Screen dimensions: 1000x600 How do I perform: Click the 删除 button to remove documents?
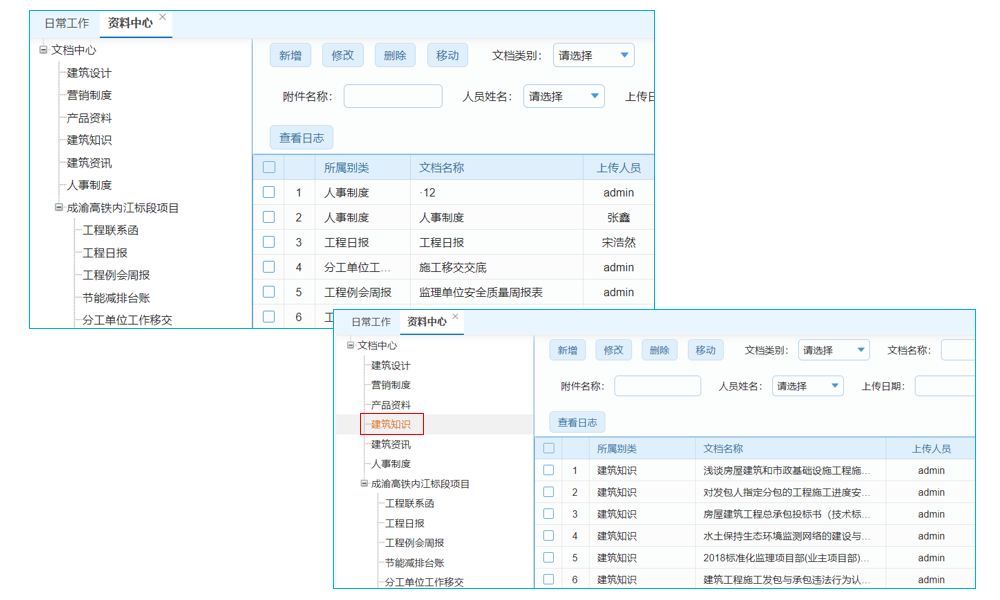coord(395,55)
